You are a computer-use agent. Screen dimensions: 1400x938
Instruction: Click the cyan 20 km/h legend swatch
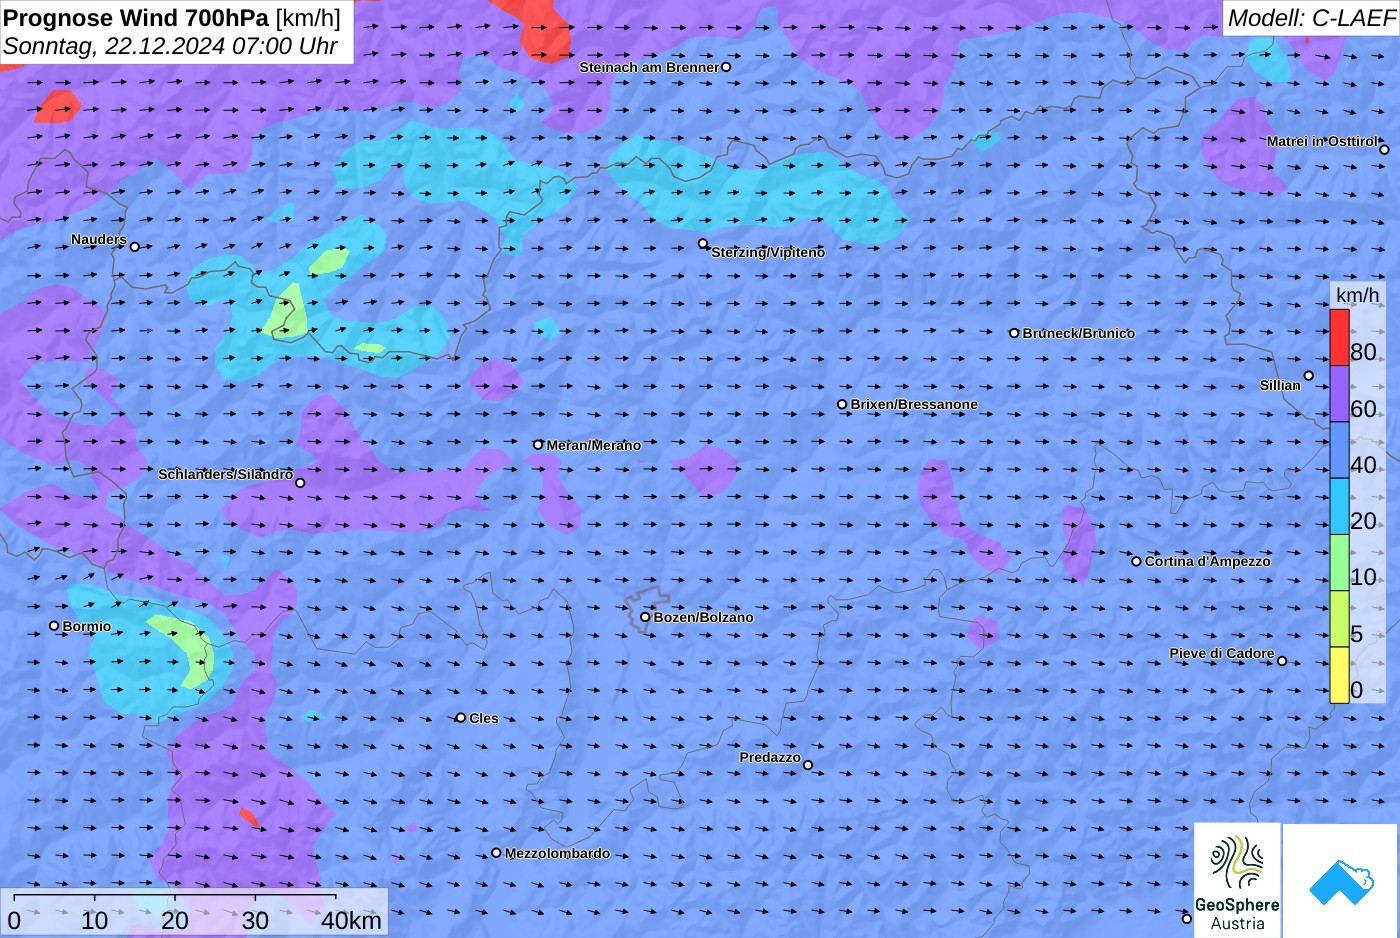pyautogui.click(x=1339, y=507)
